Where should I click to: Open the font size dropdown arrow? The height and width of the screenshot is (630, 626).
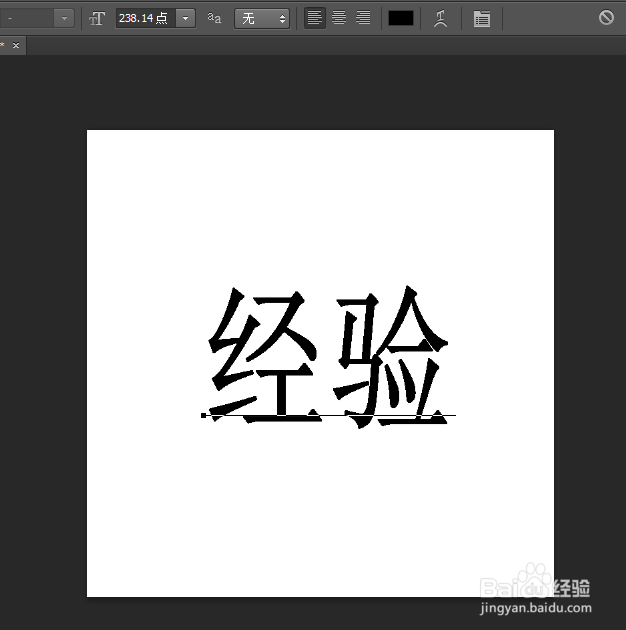coord(186,18)
